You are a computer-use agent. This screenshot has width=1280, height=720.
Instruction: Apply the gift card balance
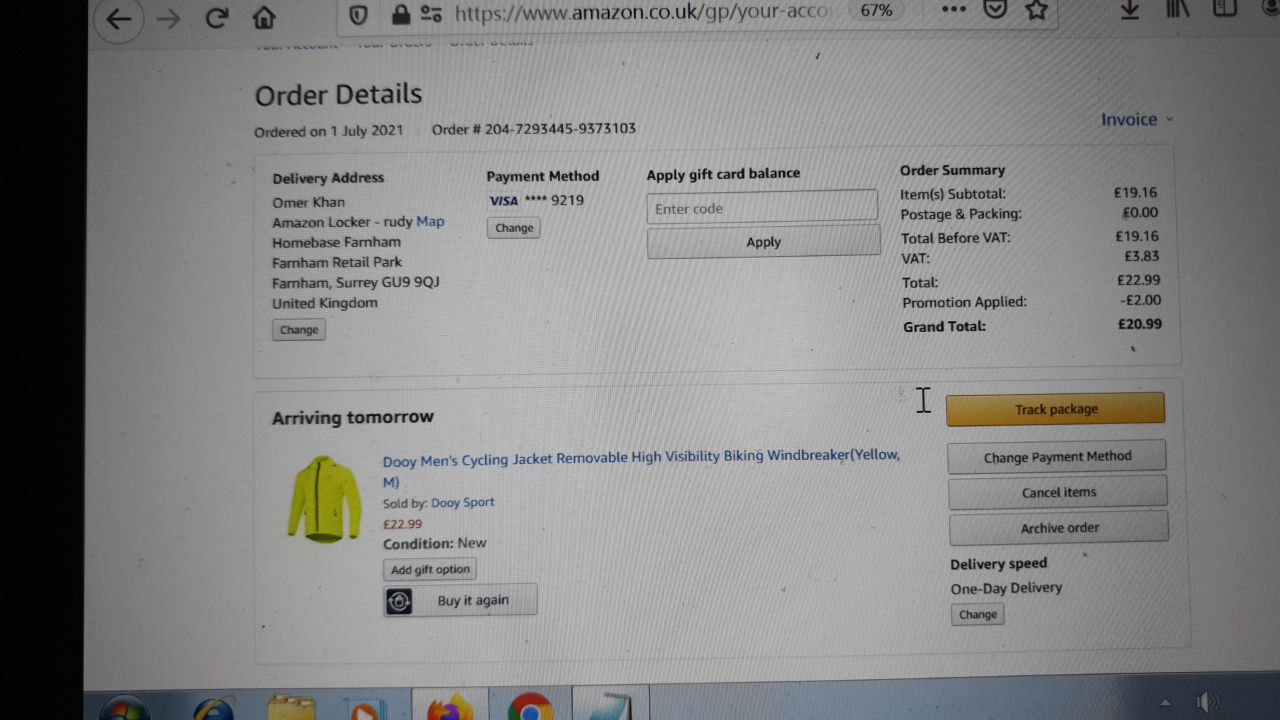[763, 242]
